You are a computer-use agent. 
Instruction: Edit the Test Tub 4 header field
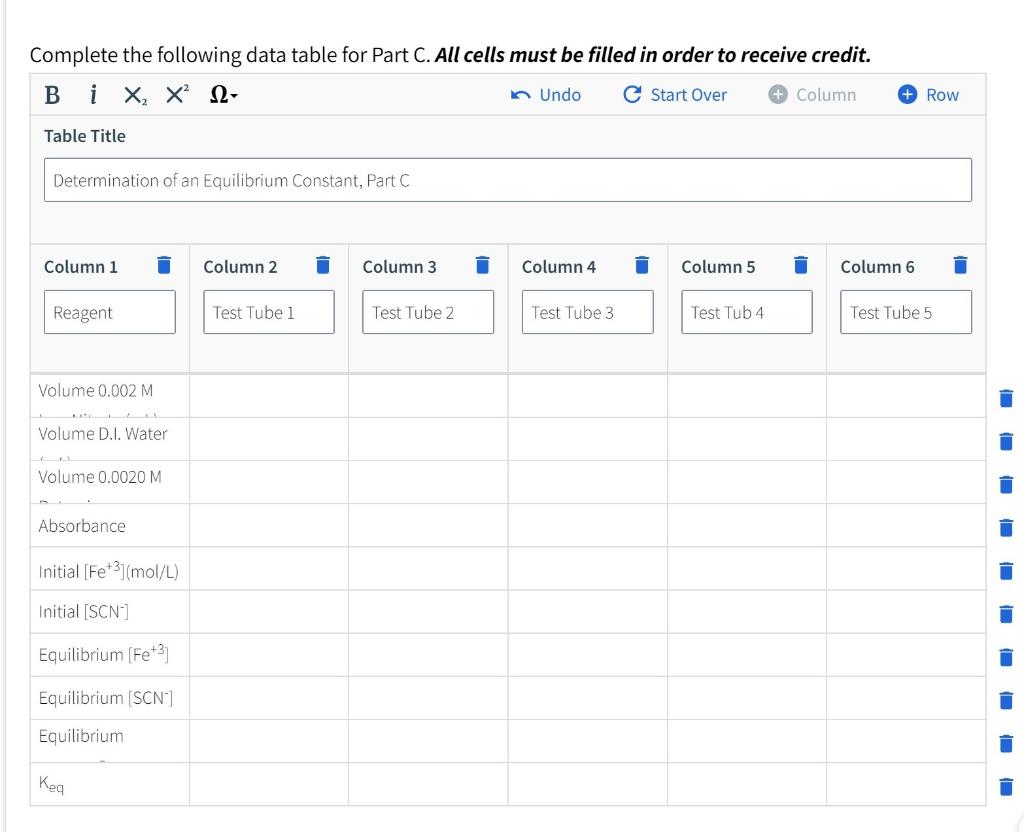747,312
